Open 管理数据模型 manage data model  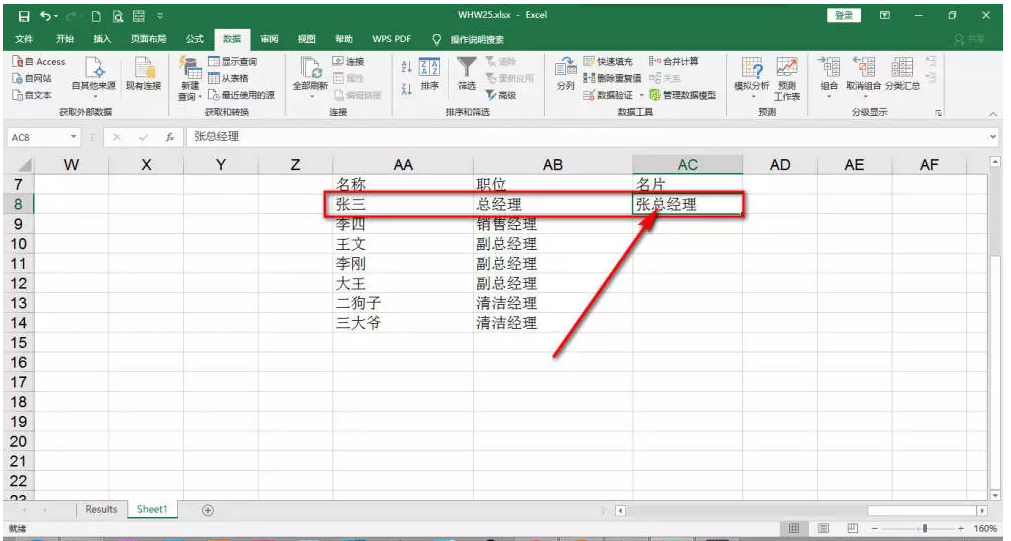pyautogui.click(x=683, y=95)
